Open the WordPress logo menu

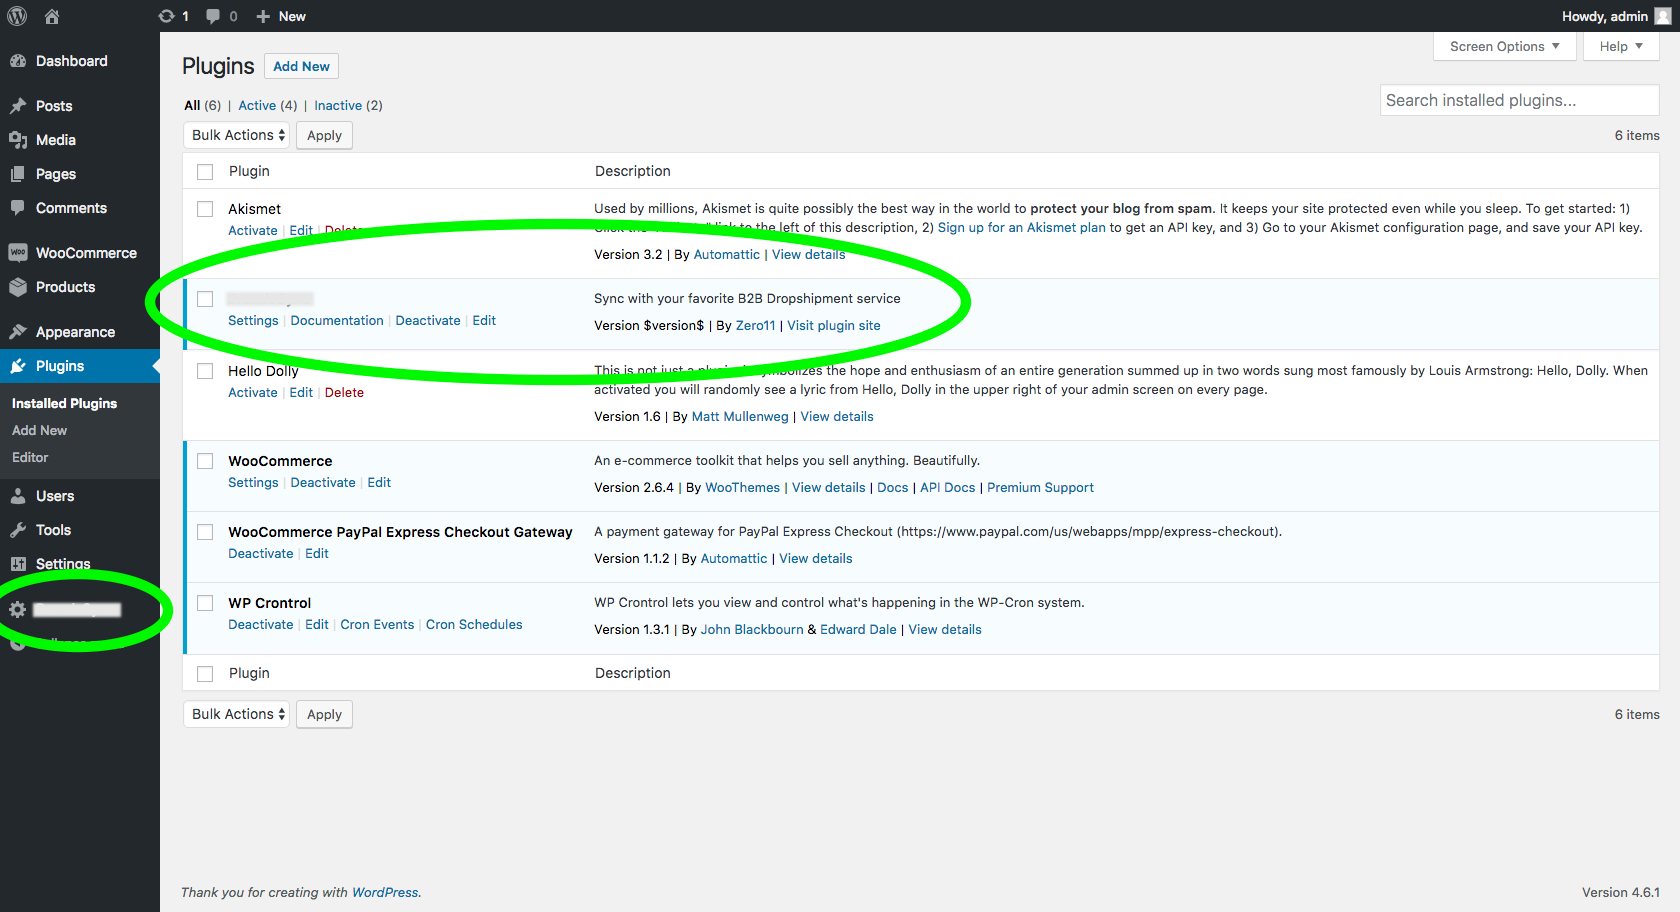pos(17,16)
